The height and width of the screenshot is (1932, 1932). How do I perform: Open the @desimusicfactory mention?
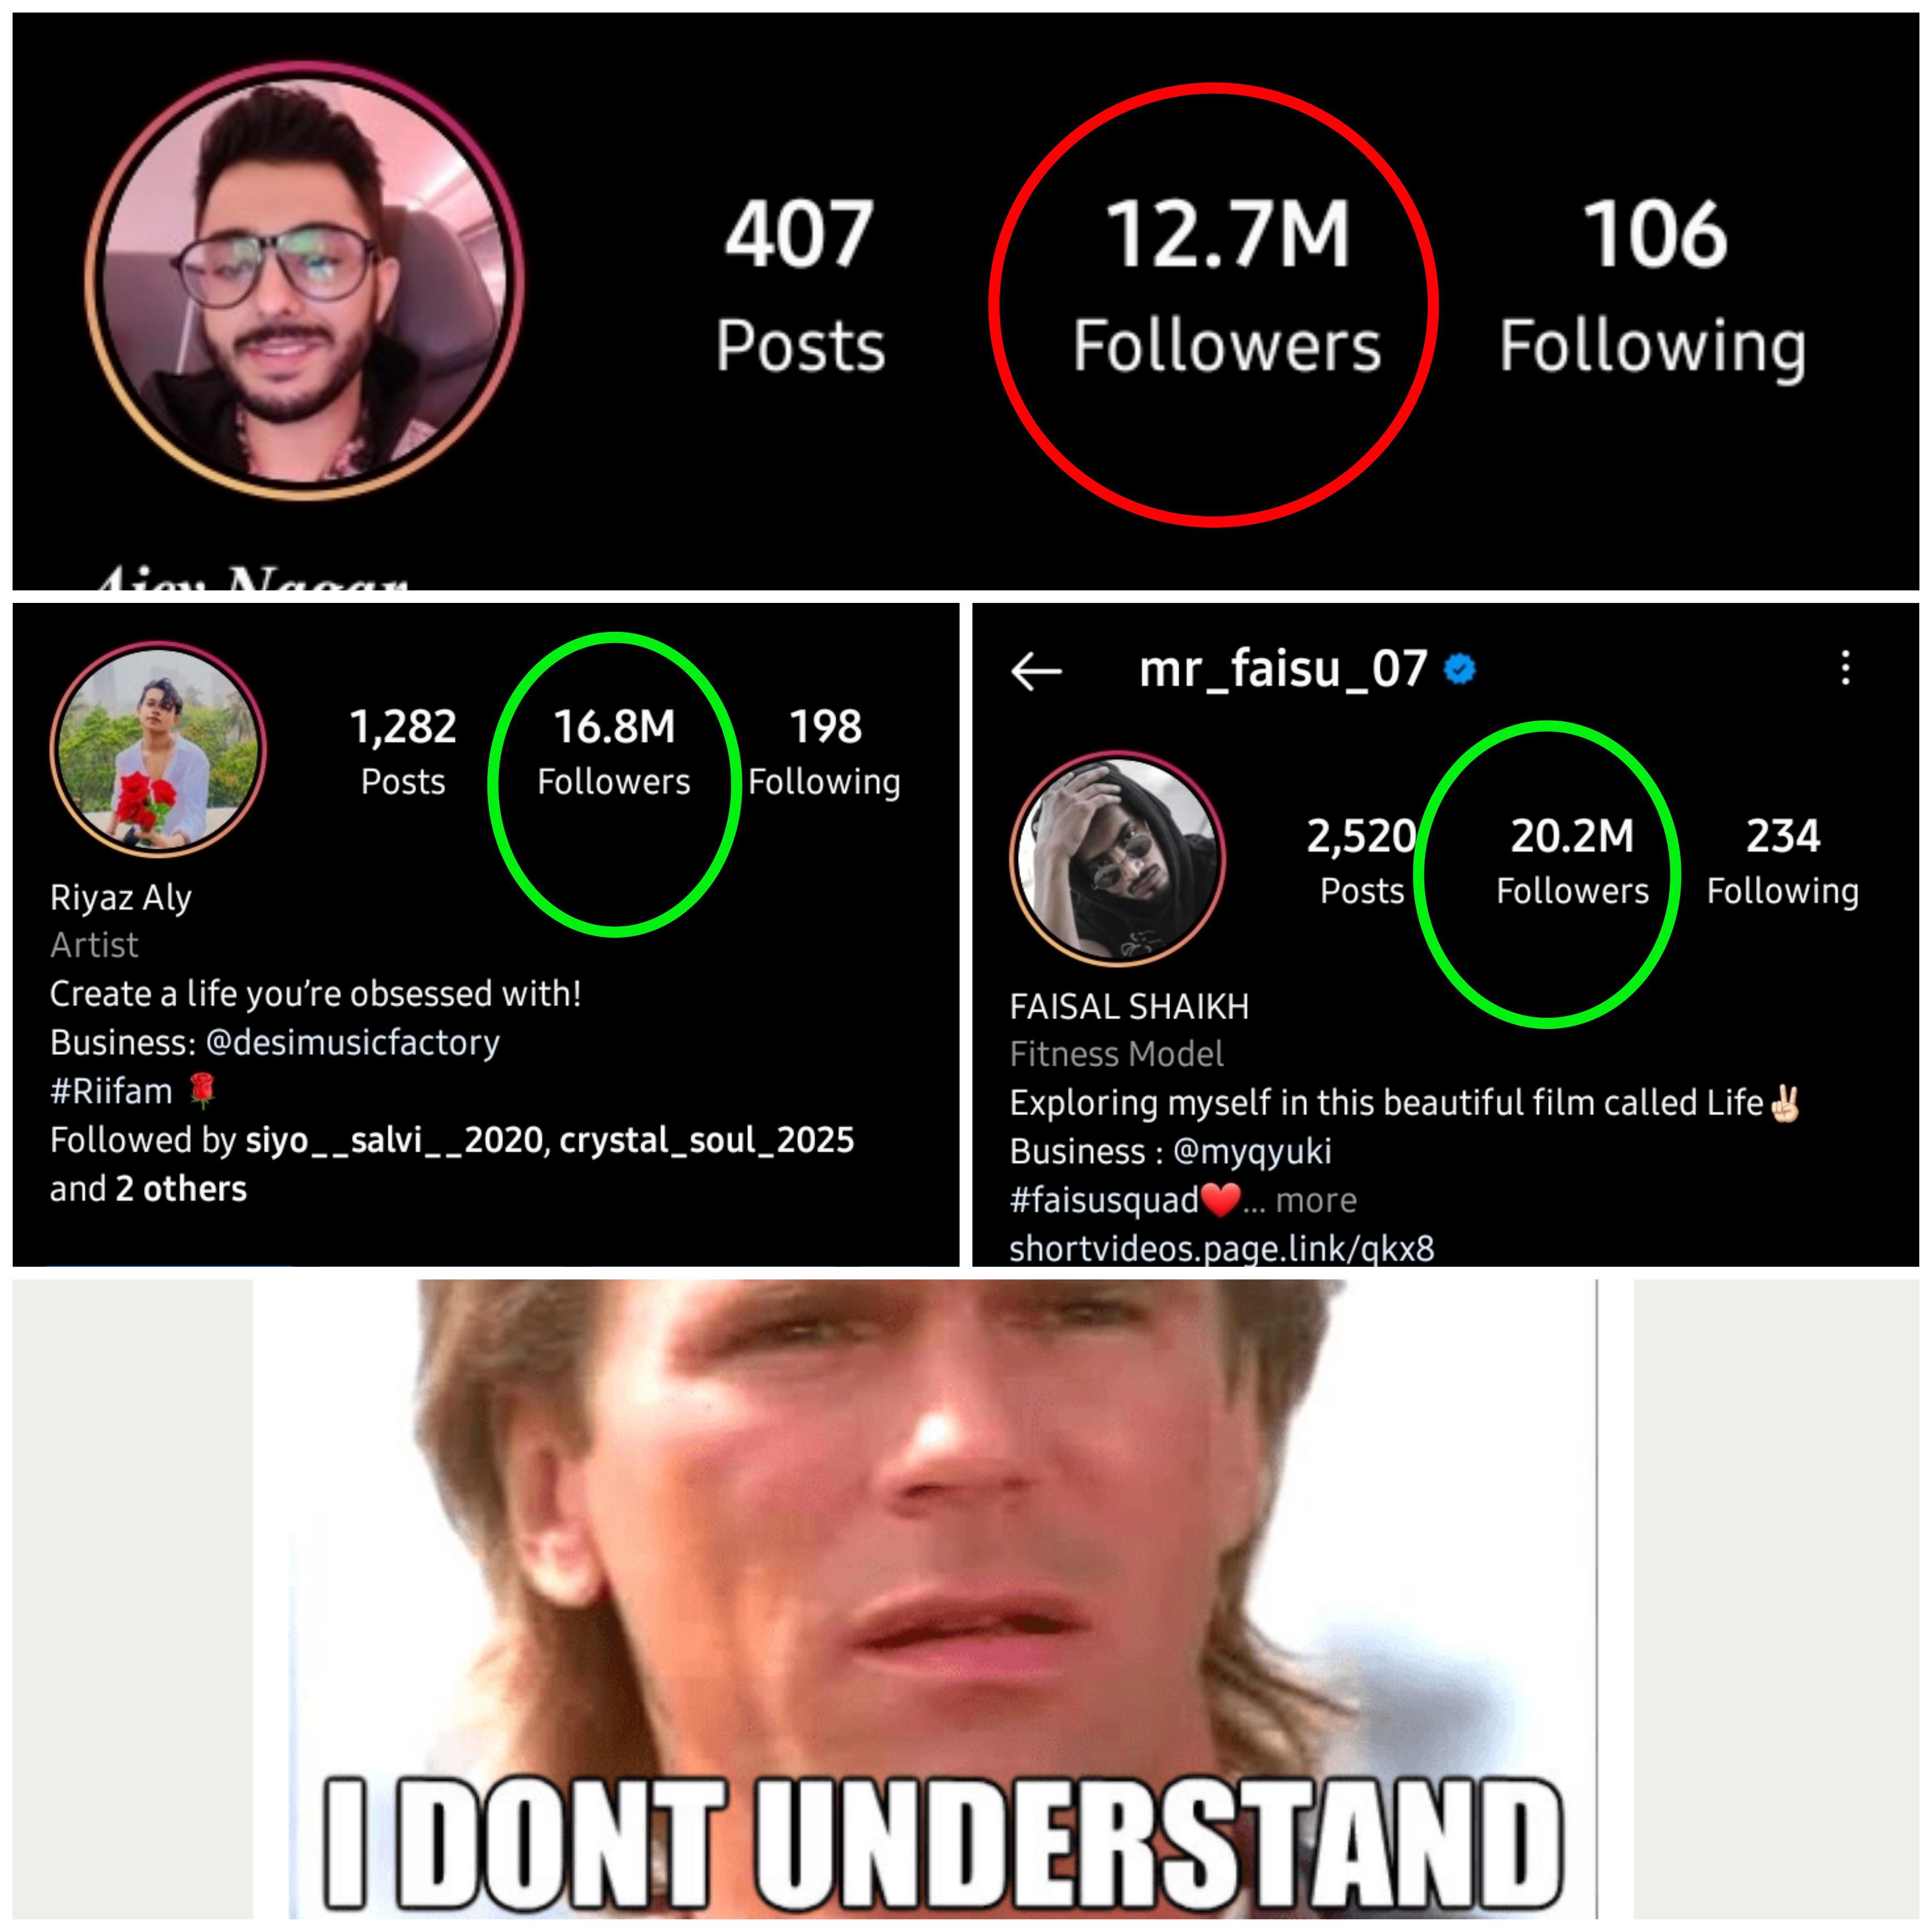click(x=352, y=1042)
